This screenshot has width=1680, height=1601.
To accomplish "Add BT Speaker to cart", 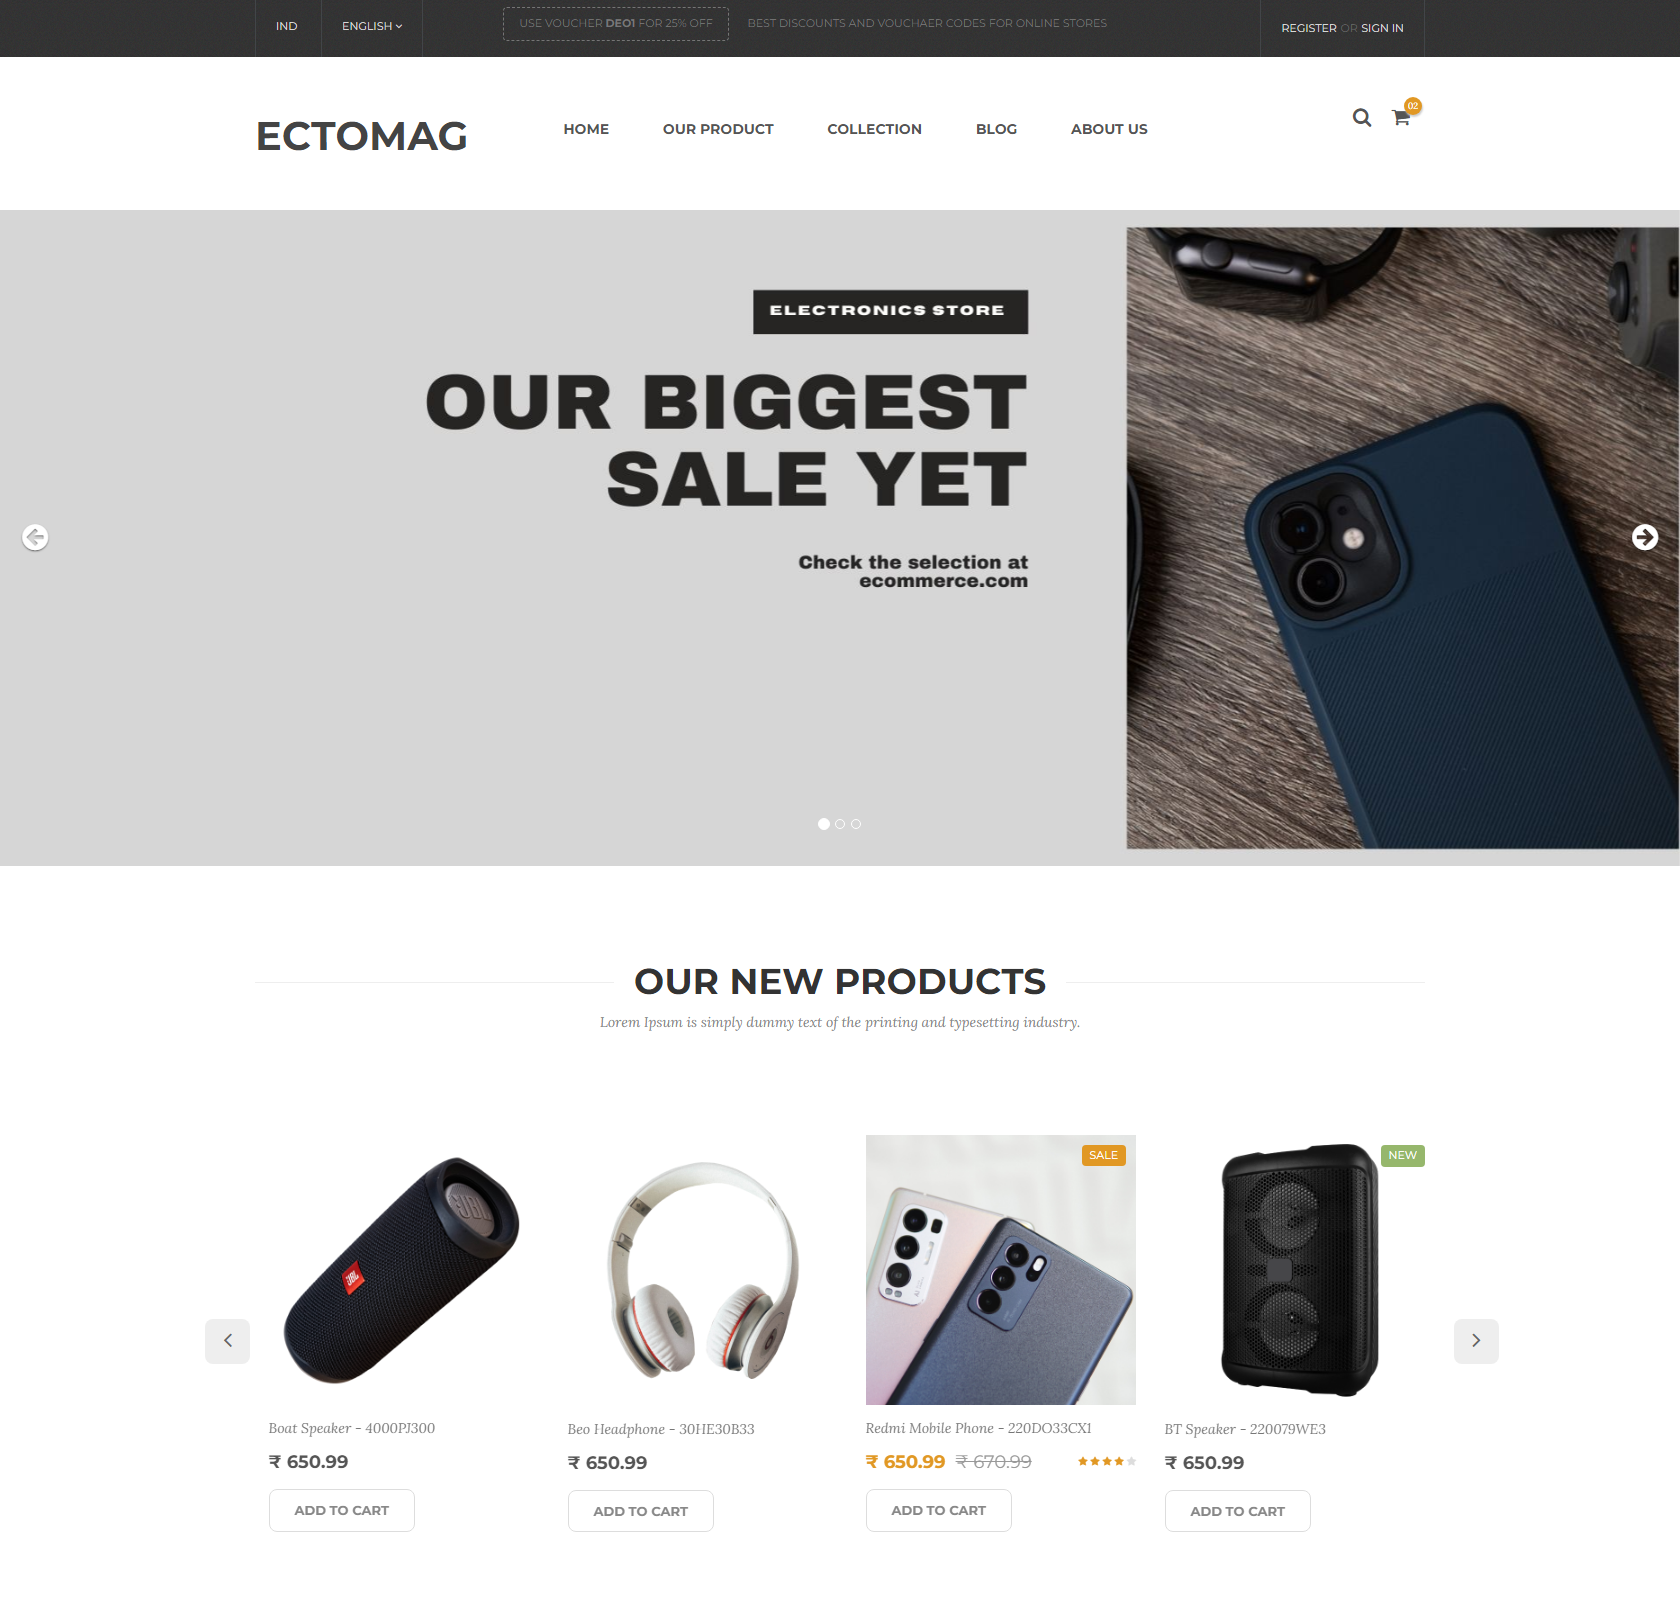I will click(1238, 1511).
